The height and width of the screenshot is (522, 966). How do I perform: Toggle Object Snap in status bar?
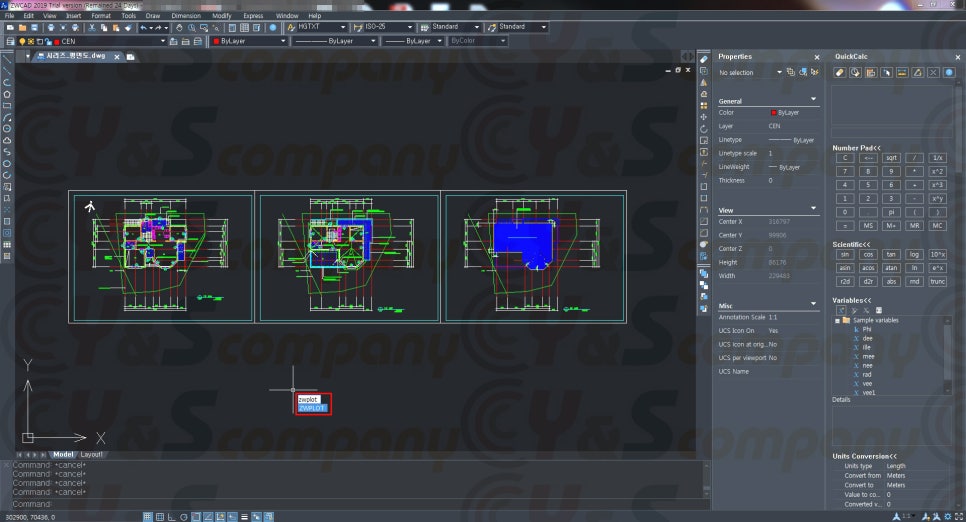click(196, 516)
